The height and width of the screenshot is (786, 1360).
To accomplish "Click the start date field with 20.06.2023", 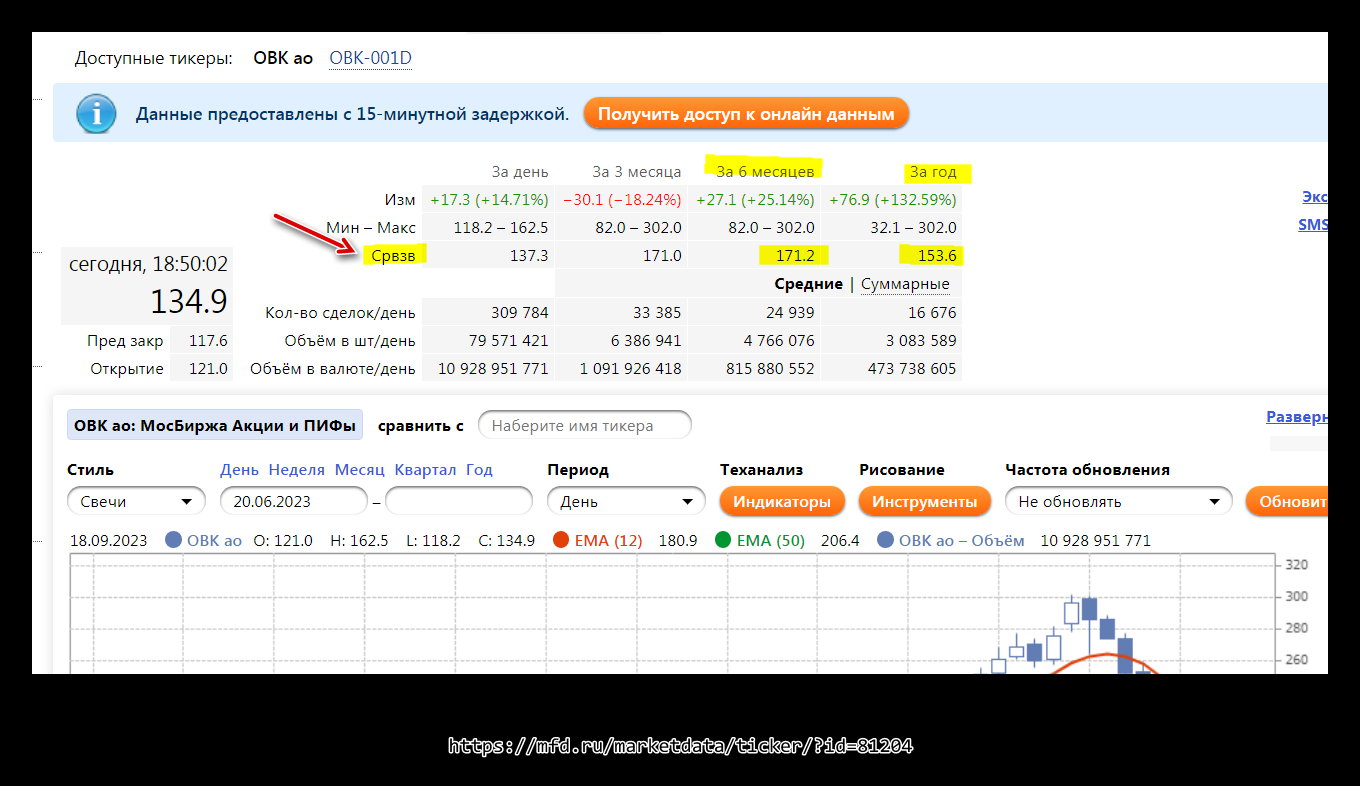I will (x=294, y=501).
